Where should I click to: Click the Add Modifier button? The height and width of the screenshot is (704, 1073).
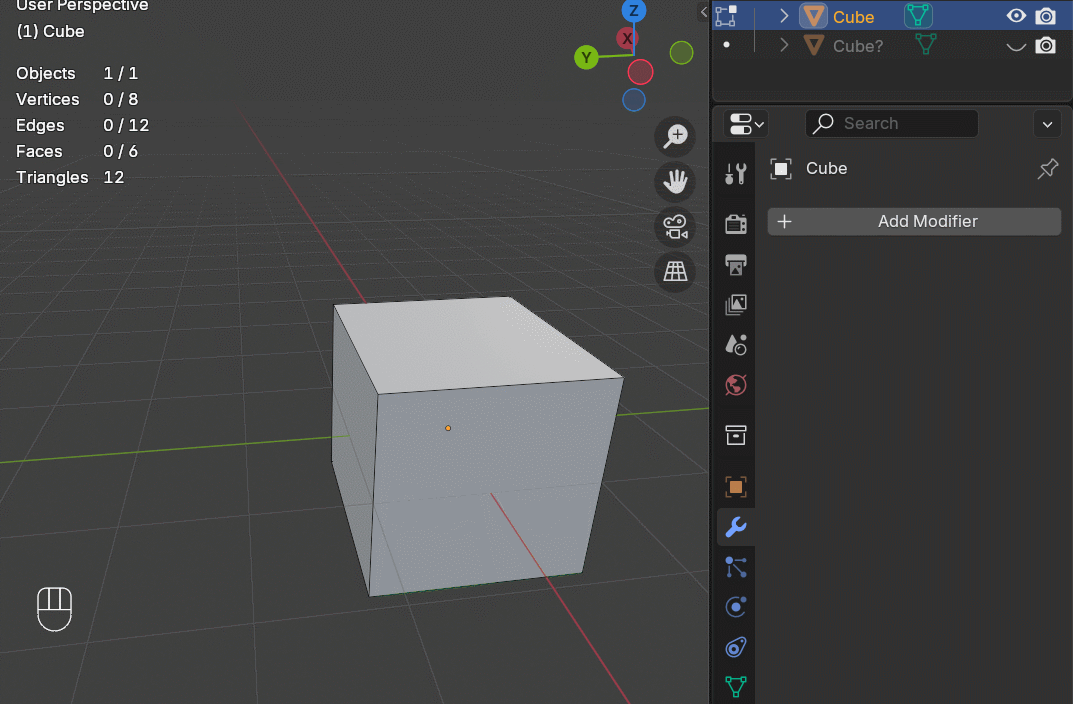(x=913, y=221)
